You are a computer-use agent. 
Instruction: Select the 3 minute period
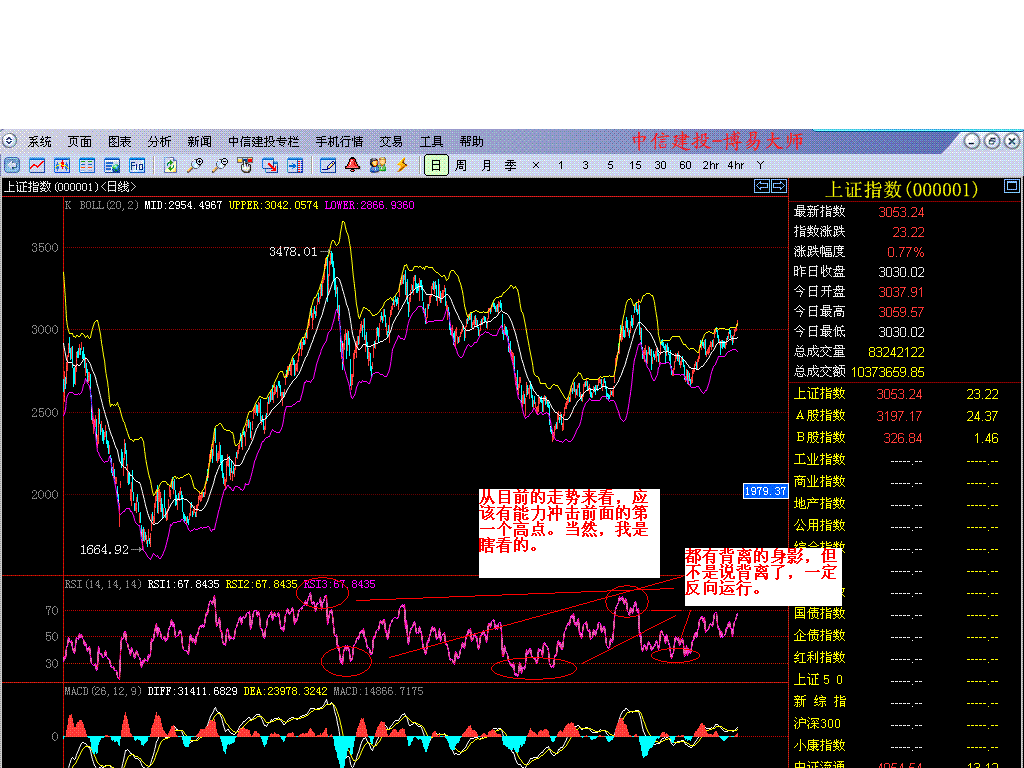(x=585, y=165)
